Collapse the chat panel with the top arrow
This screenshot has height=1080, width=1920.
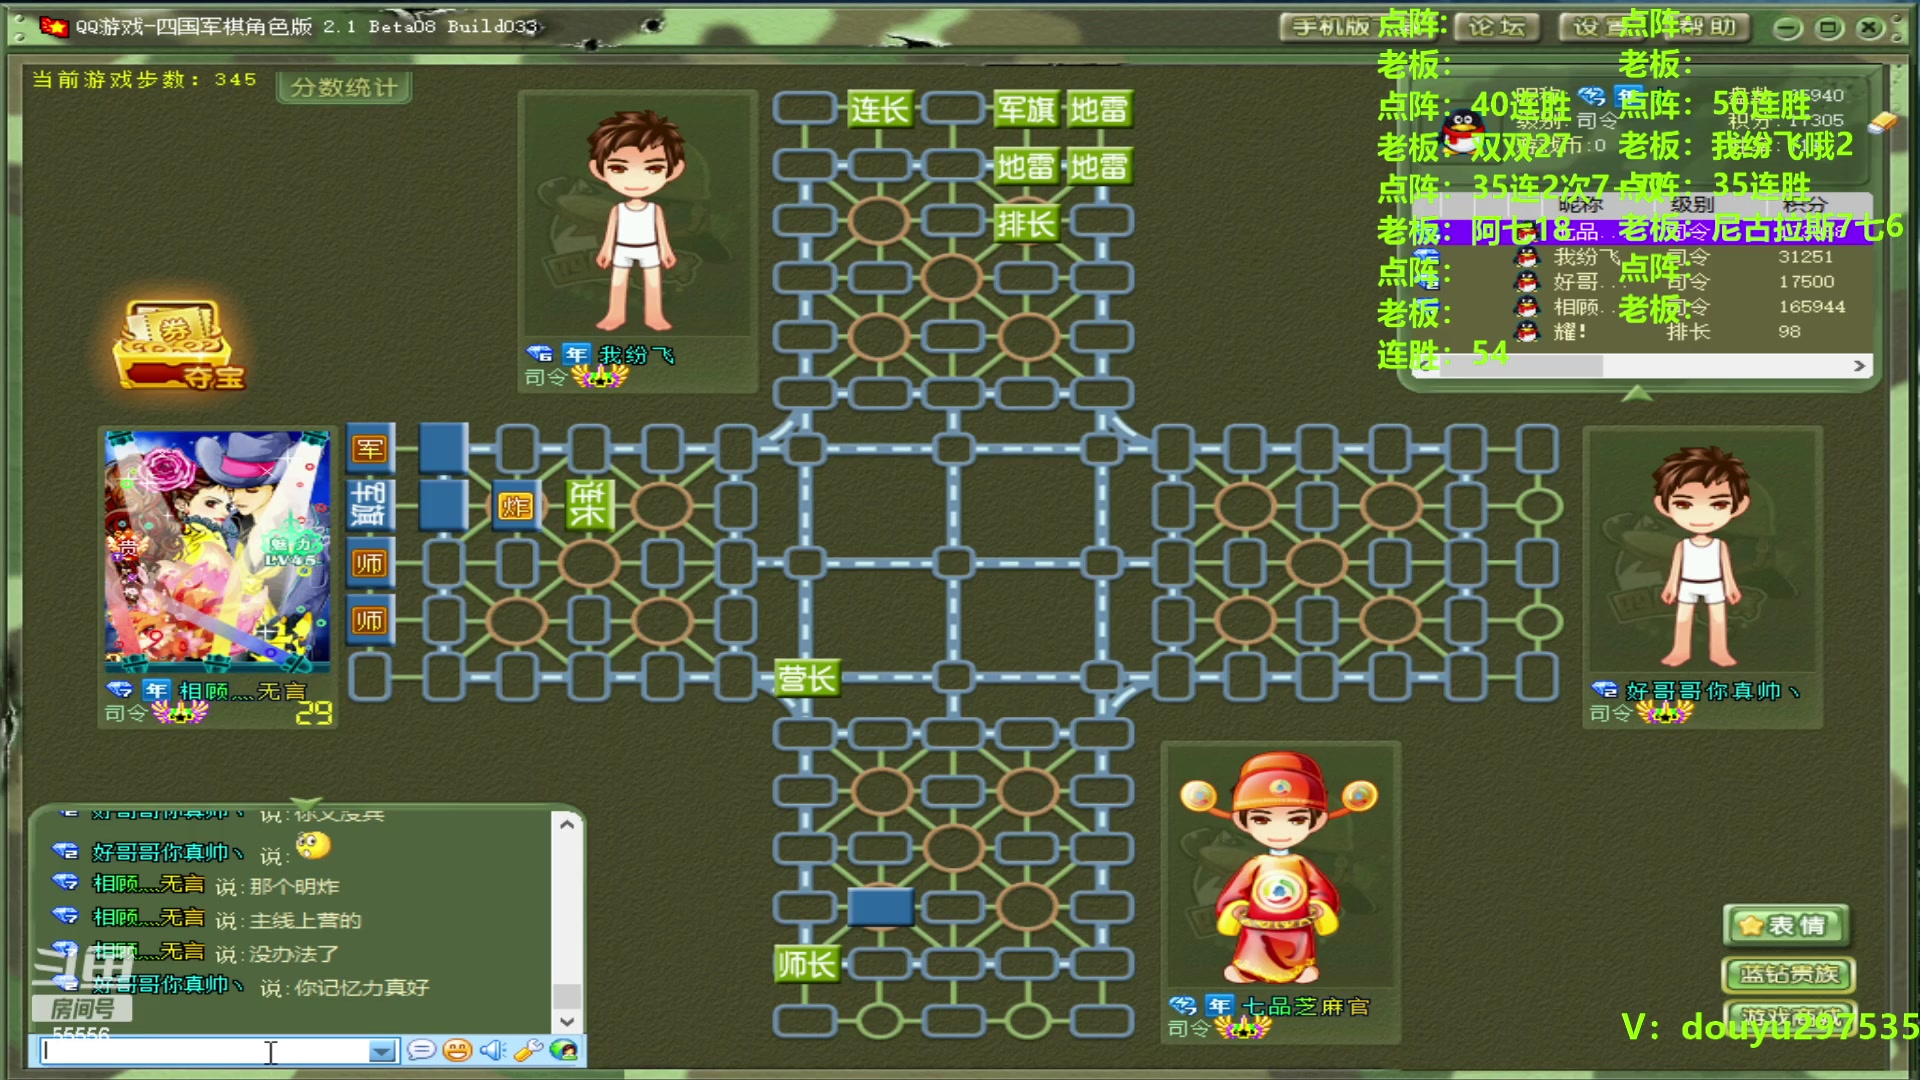point(305,804)
